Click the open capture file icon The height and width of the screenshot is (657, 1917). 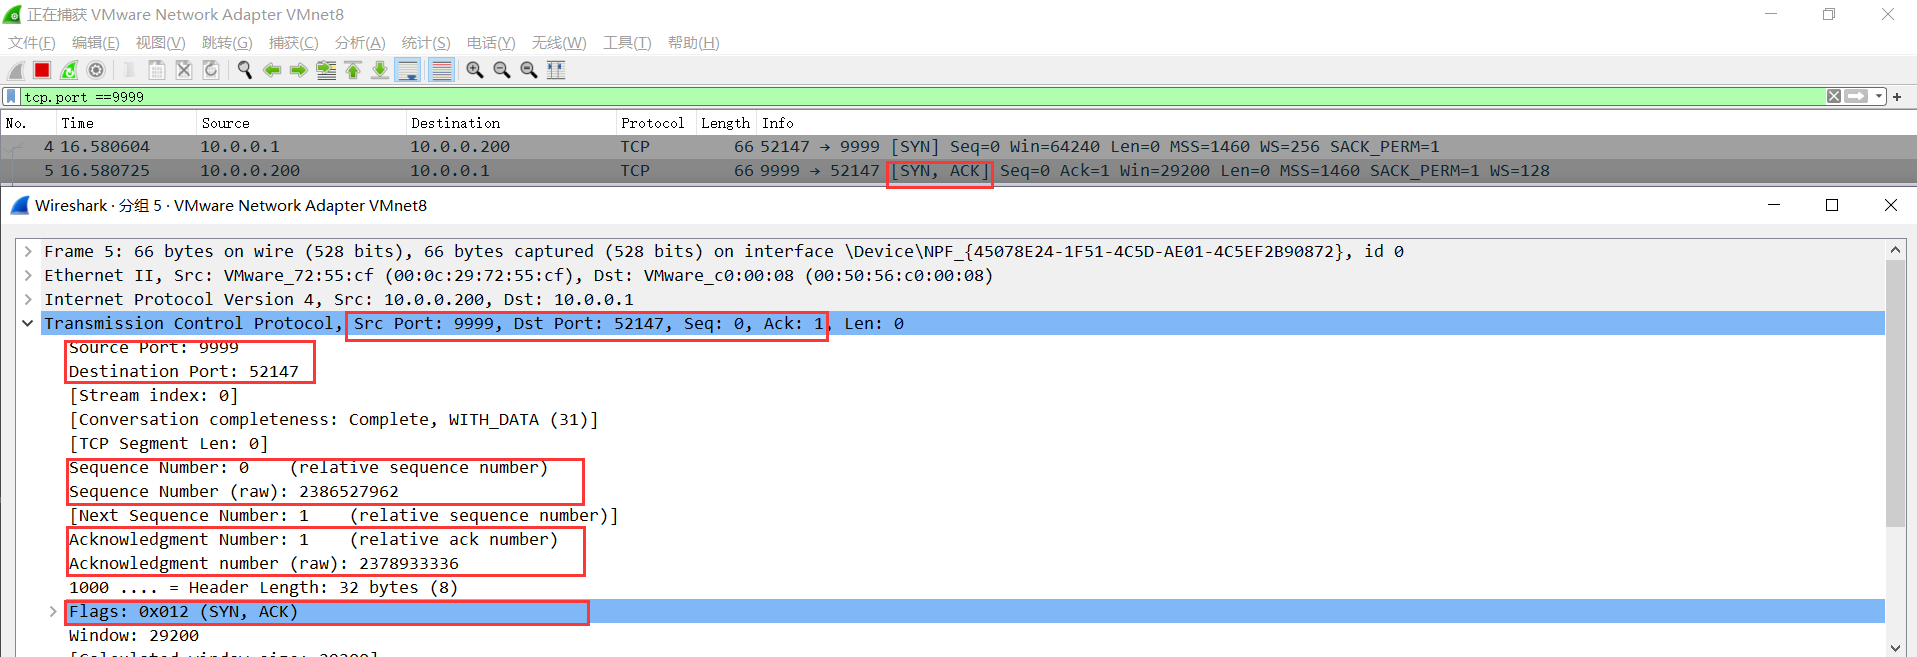click(x=130, y=70)
